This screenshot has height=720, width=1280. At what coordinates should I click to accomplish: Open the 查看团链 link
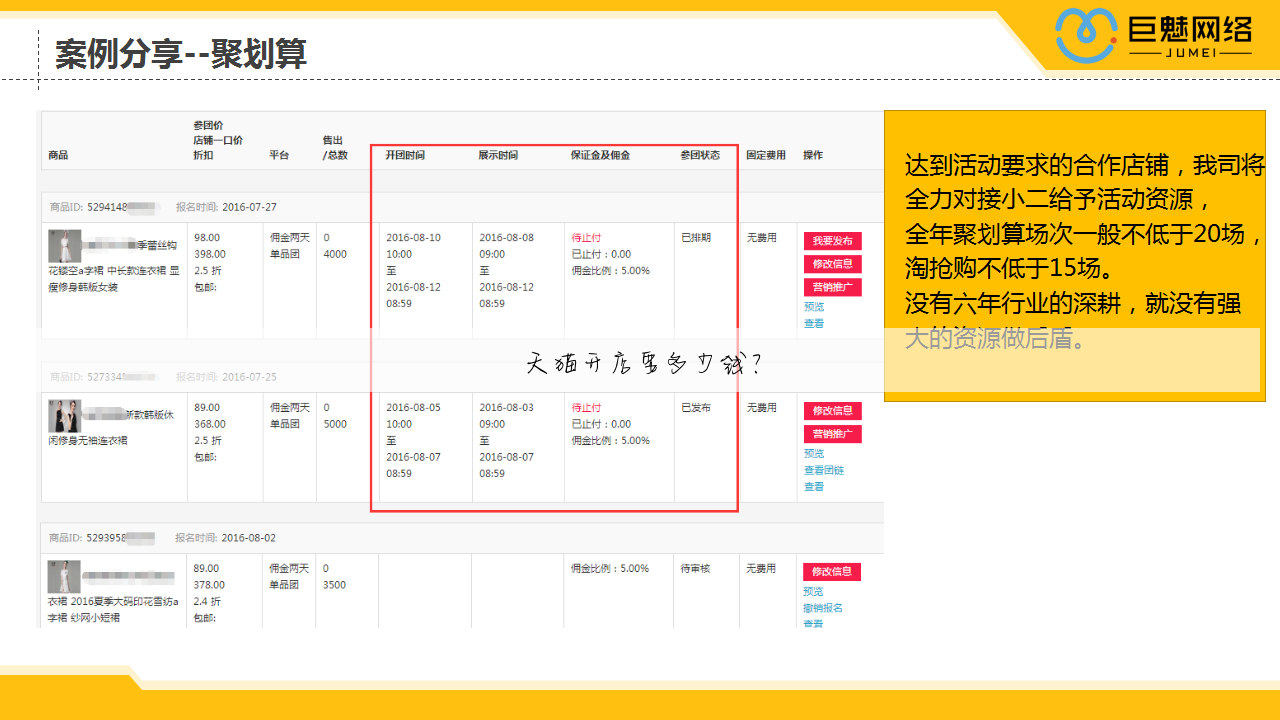[x=824, y=470]
